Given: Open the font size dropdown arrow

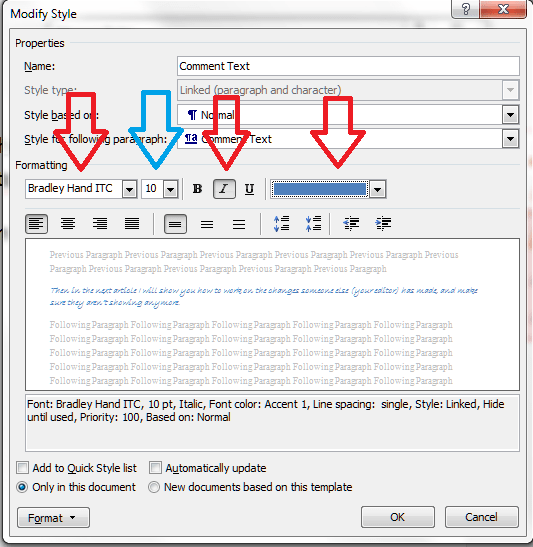Looking at the screenshot, I should 171,189.
